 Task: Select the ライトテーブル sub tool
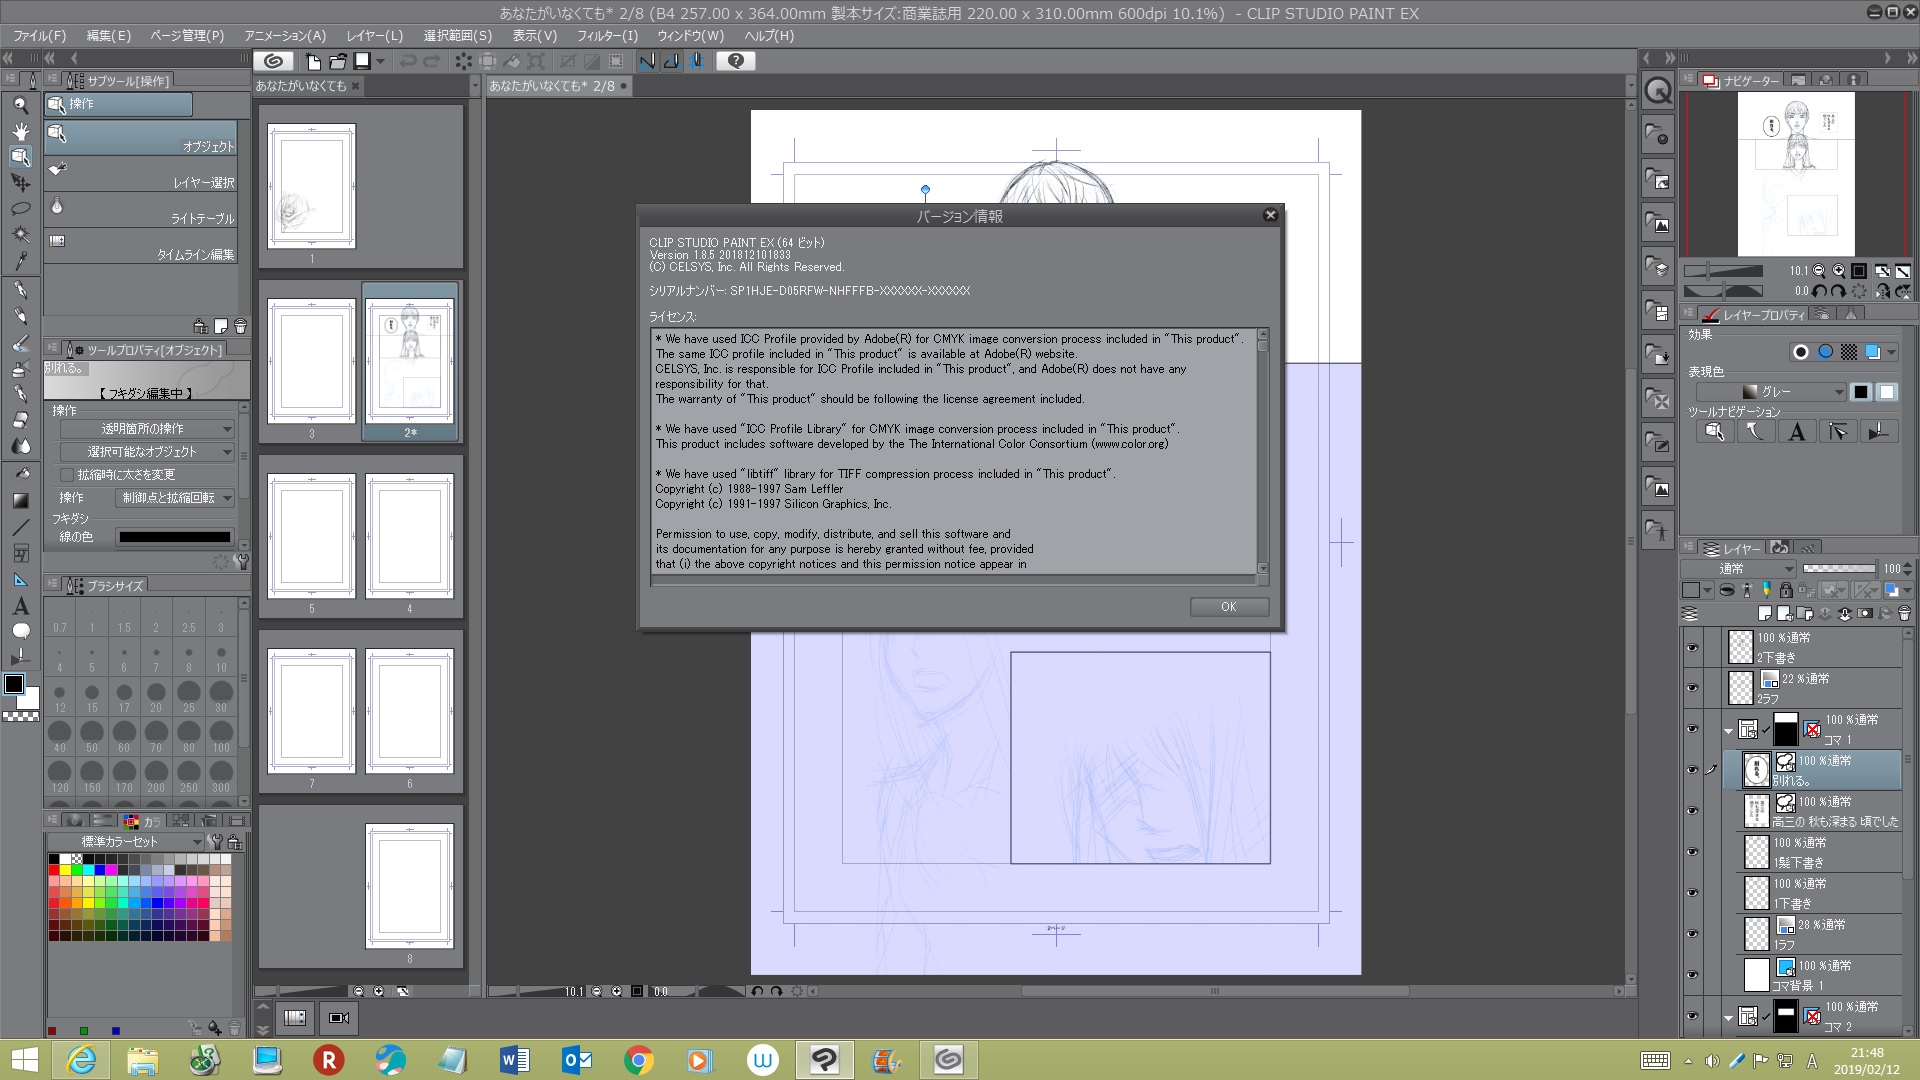(141, 211)
